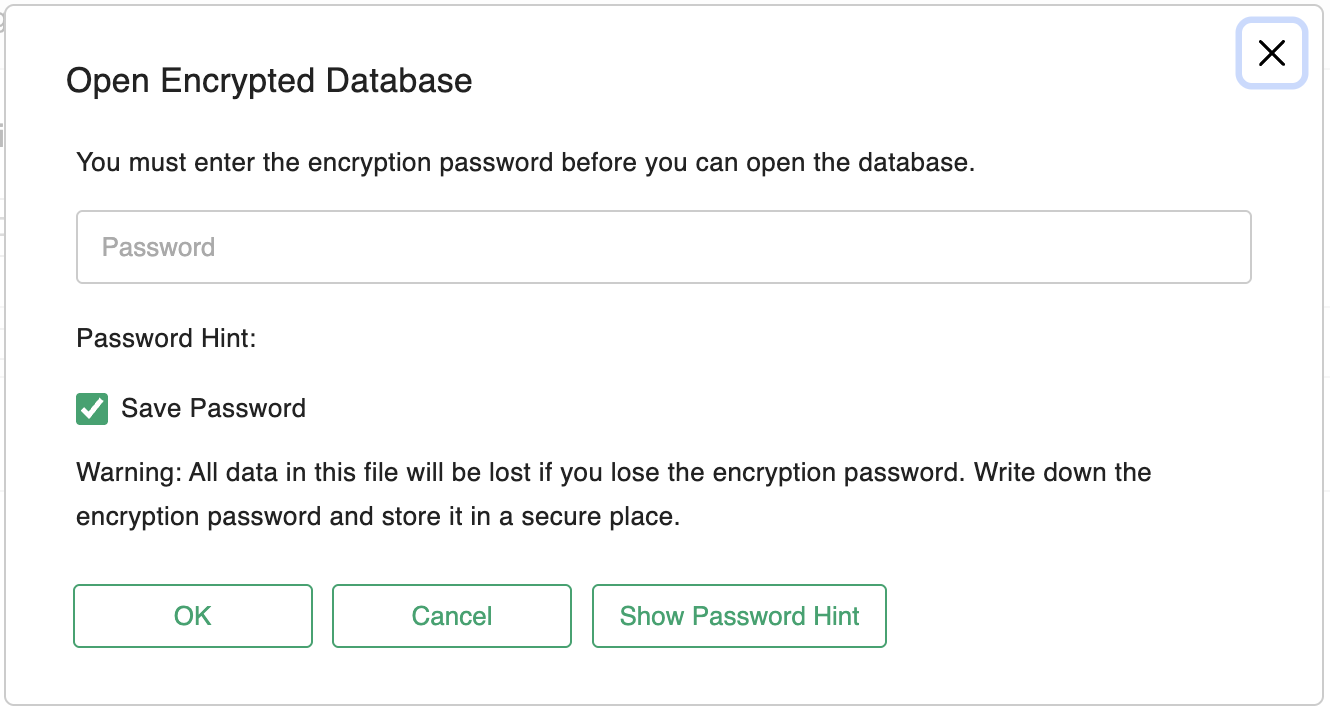Viewport: 1330px width, 712px height.
Task: Click the Open Encrypted Database title
Action: pyautogui.click(x=269, y=81)
